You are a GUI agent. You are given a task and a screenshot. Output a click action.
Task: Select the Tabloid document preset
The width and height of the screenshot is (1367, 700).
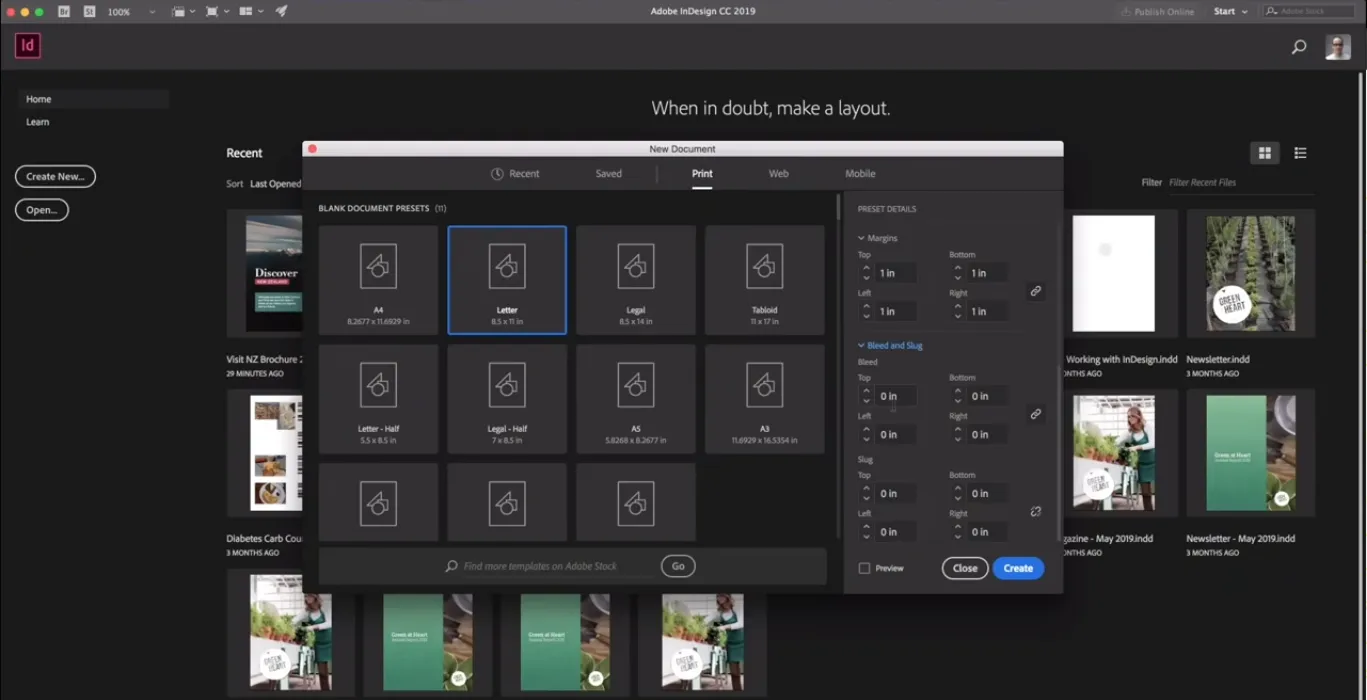(764, 280)
